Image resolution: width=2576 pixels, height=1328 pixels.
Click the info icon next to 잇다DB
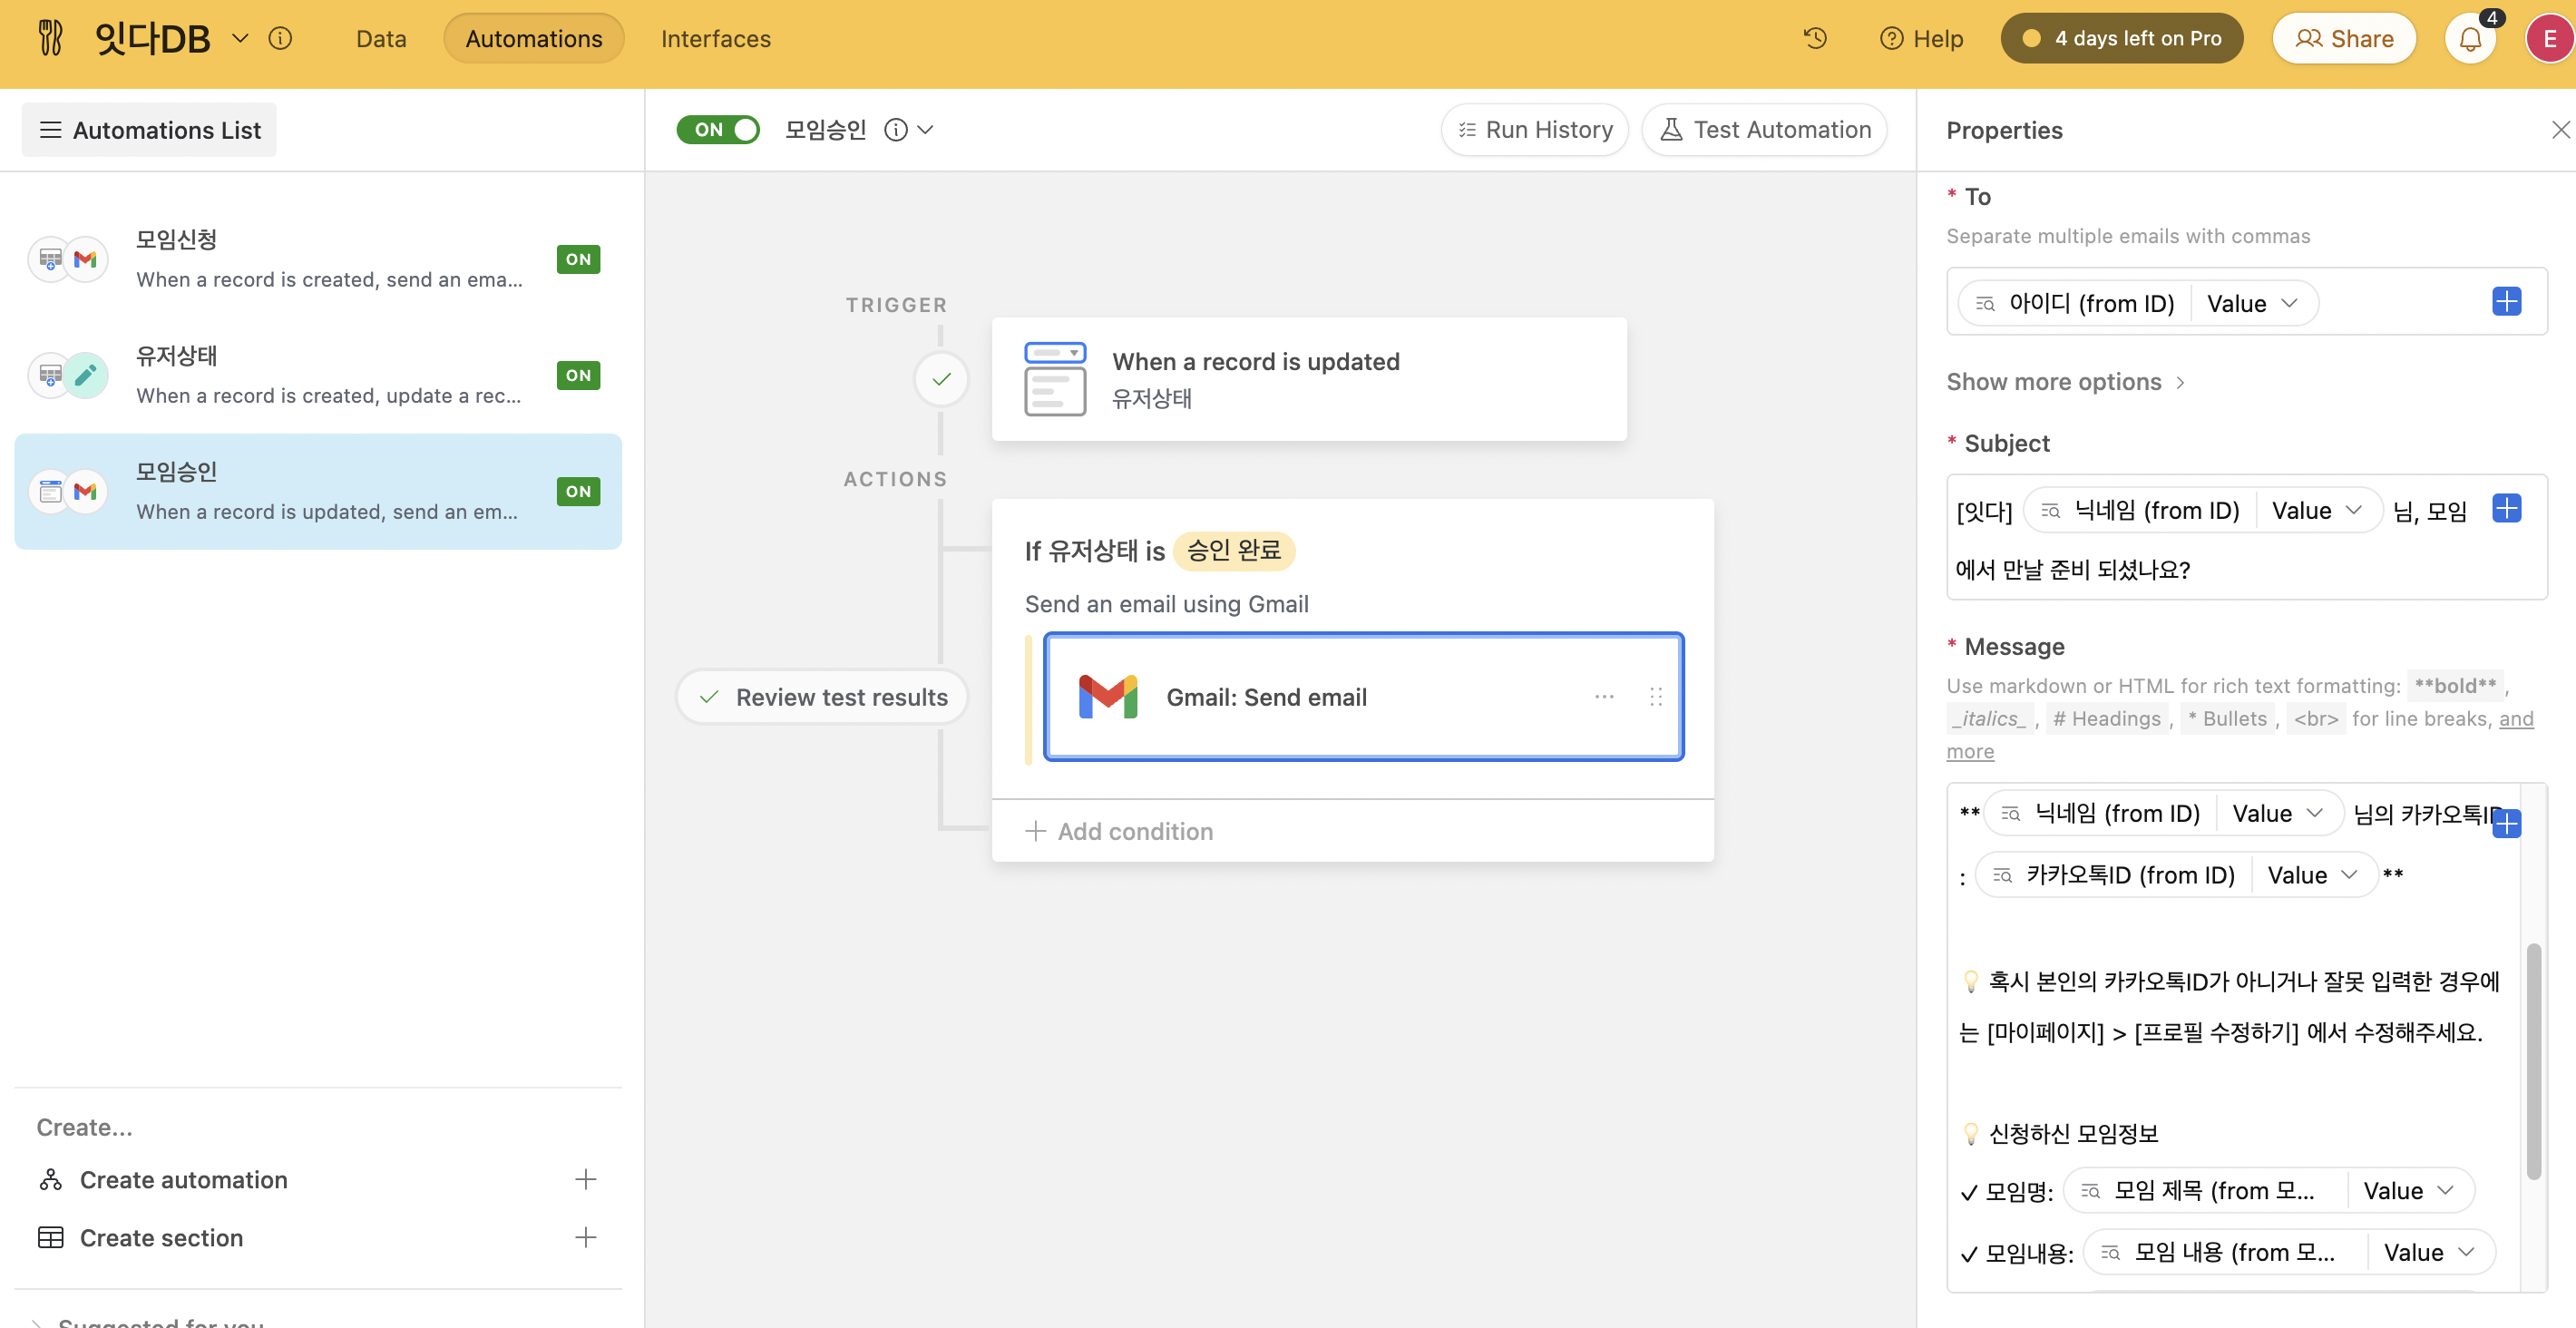(x=281, y=39)
